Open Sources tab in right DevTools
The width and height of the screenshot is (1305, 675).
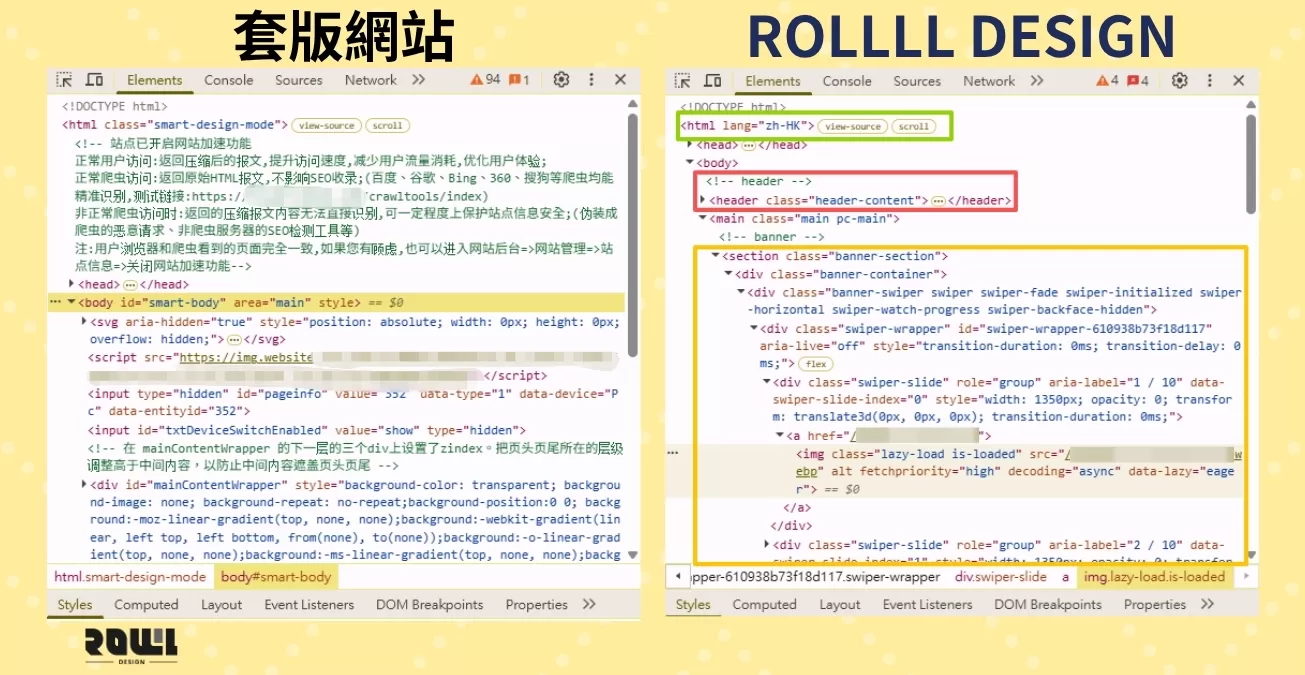[x=917, y=81]
